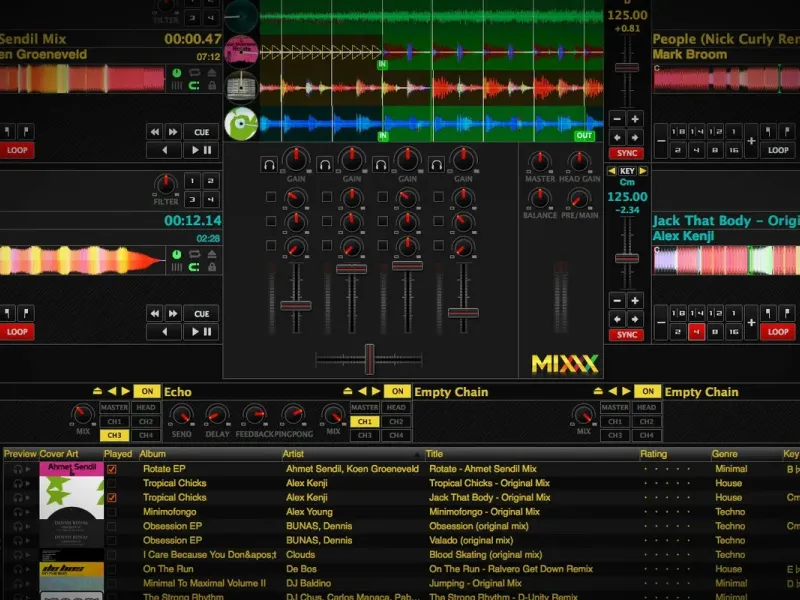Click rewind on the 00:12.14 deck
The height and width of the screenshot is (600, 800).
point(155,314)
